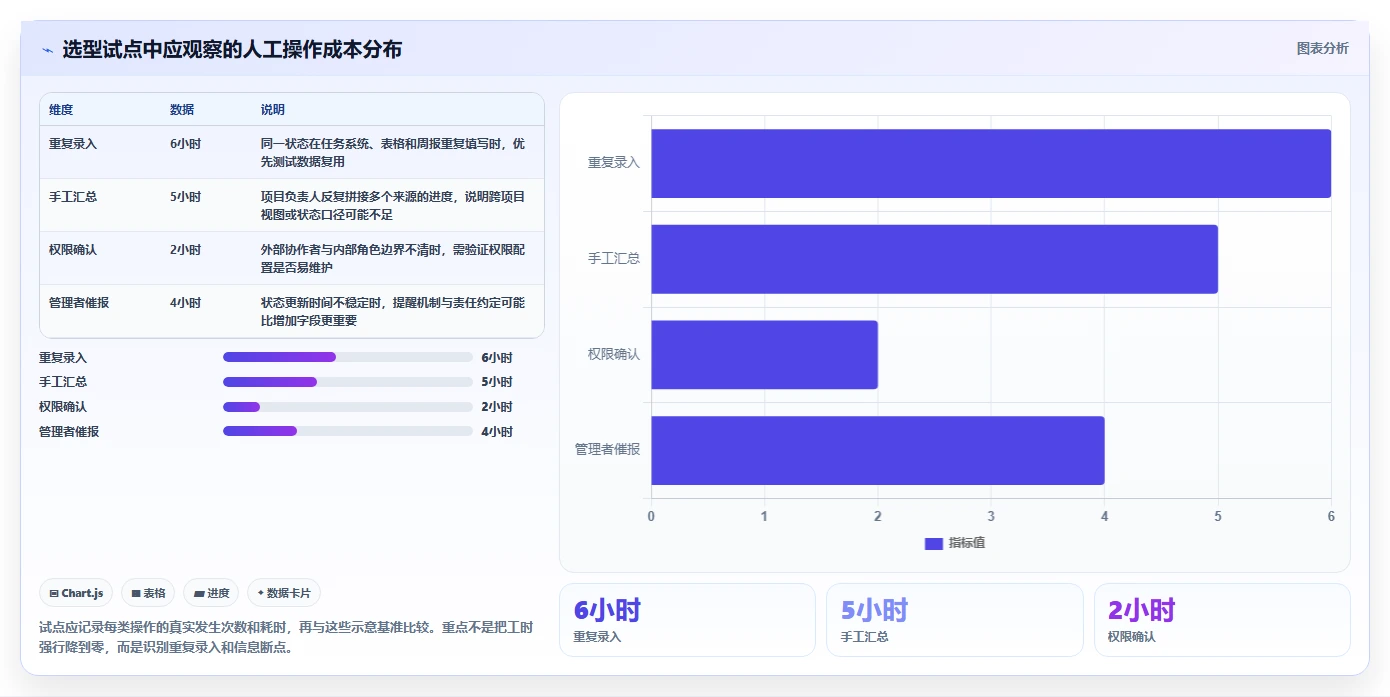Click 重复录入 y-axis label on chart

pos(614,163)
